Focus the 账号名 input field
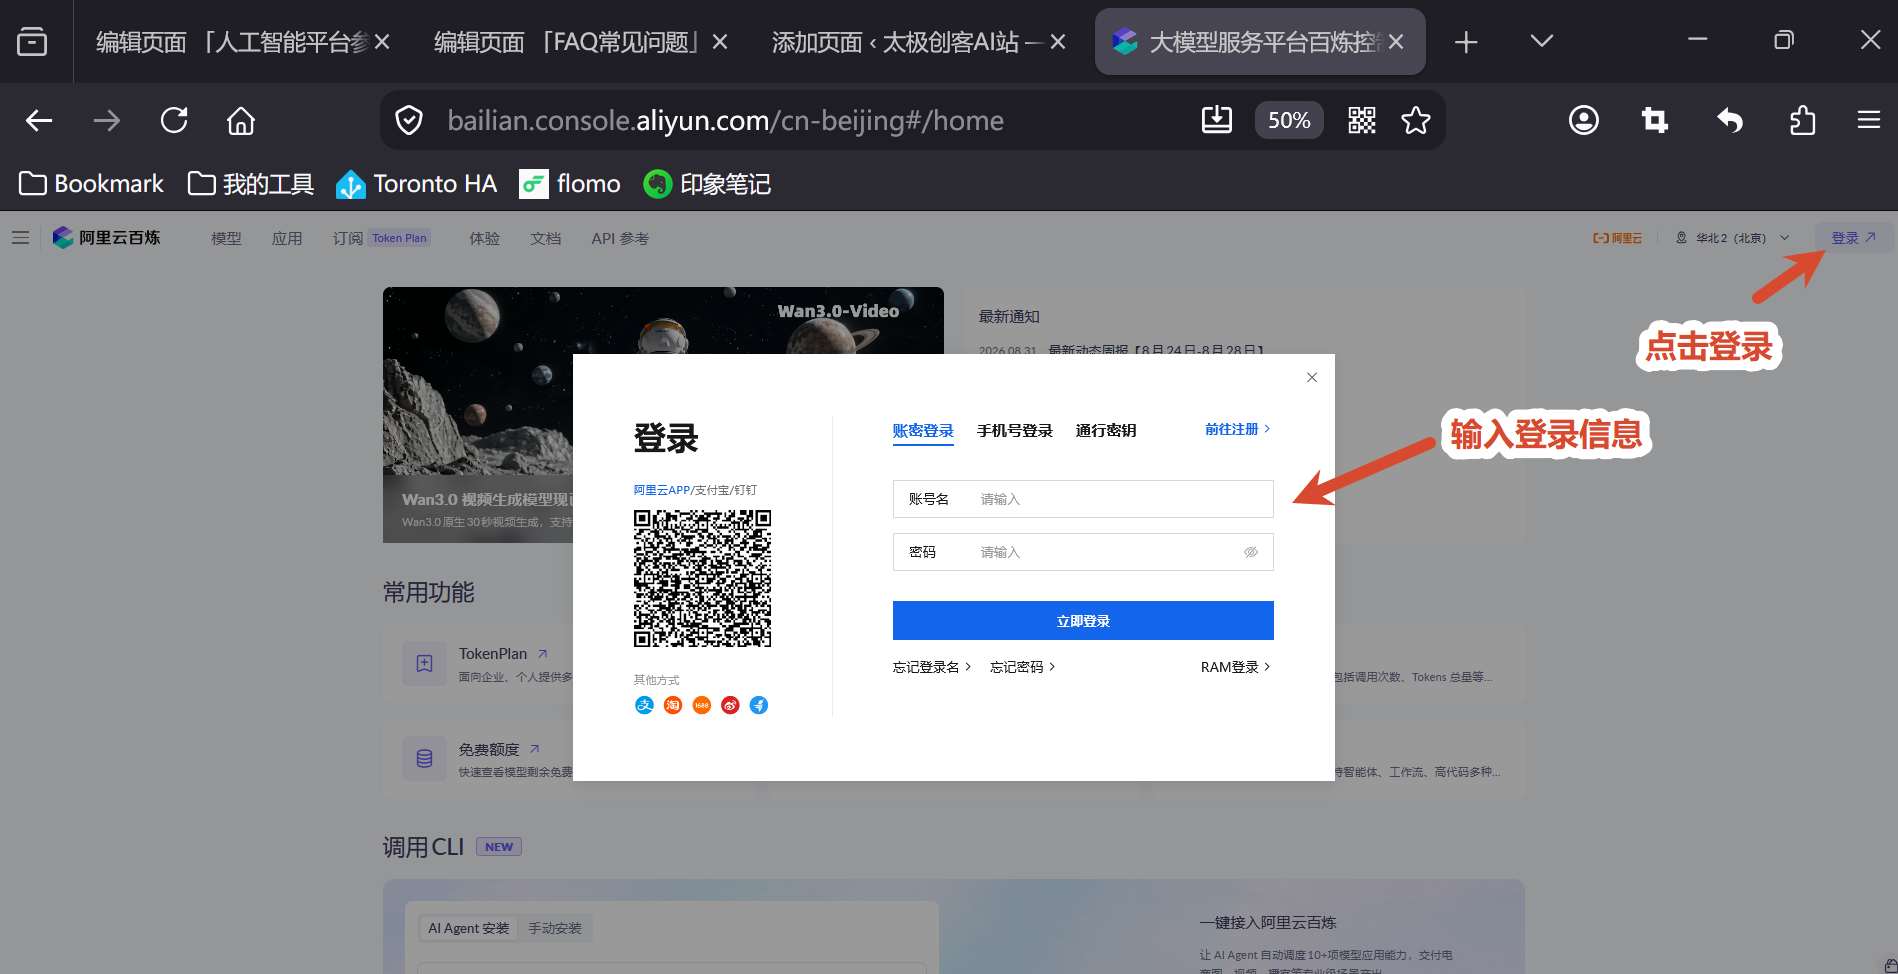This screenshot has height=974, width=1898. 1083,499
